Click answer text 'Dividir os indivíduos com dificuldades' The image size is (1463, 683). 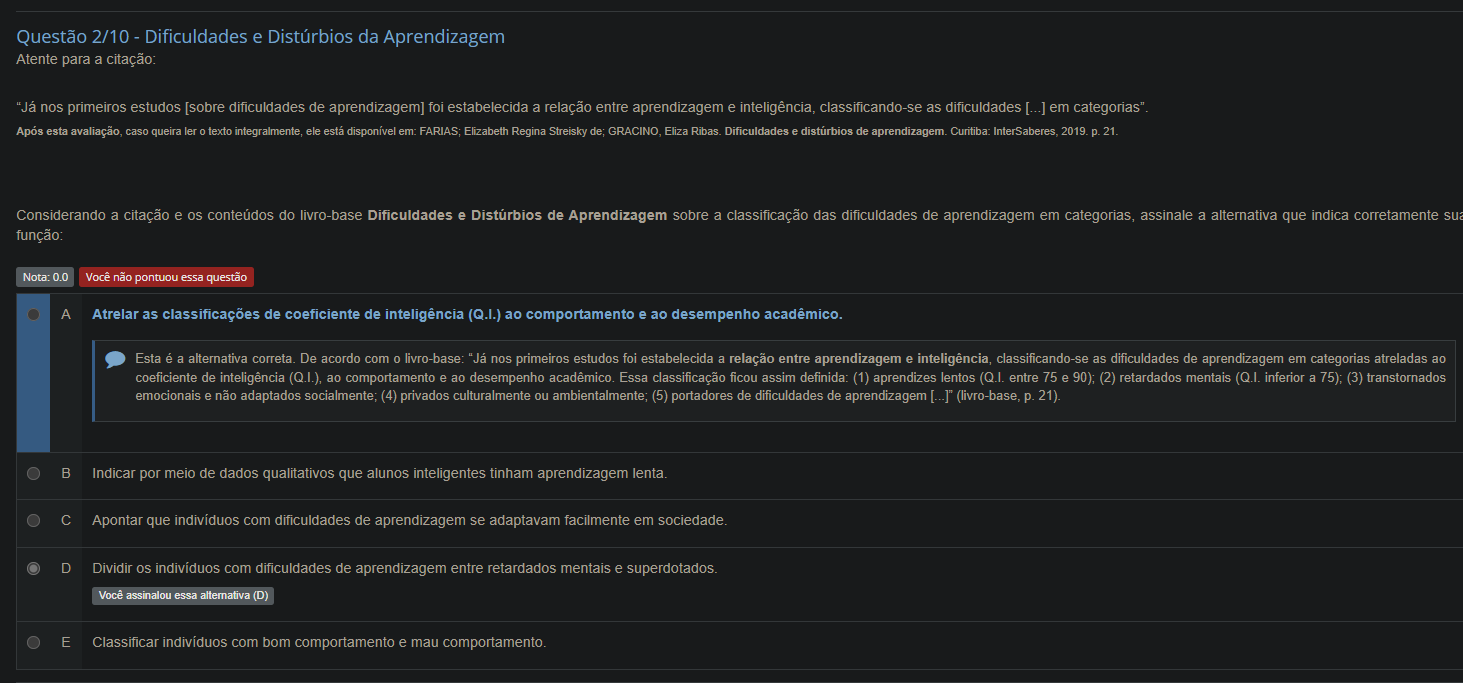click(x=404, y=568)
